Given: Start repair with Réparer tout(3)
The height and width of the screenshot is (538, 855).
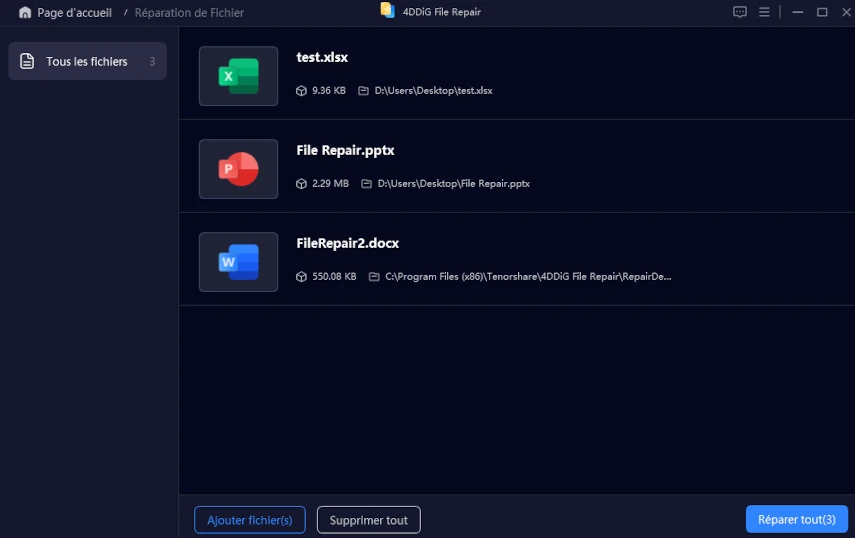Looking at the screenshot, I should coord(797,519).
